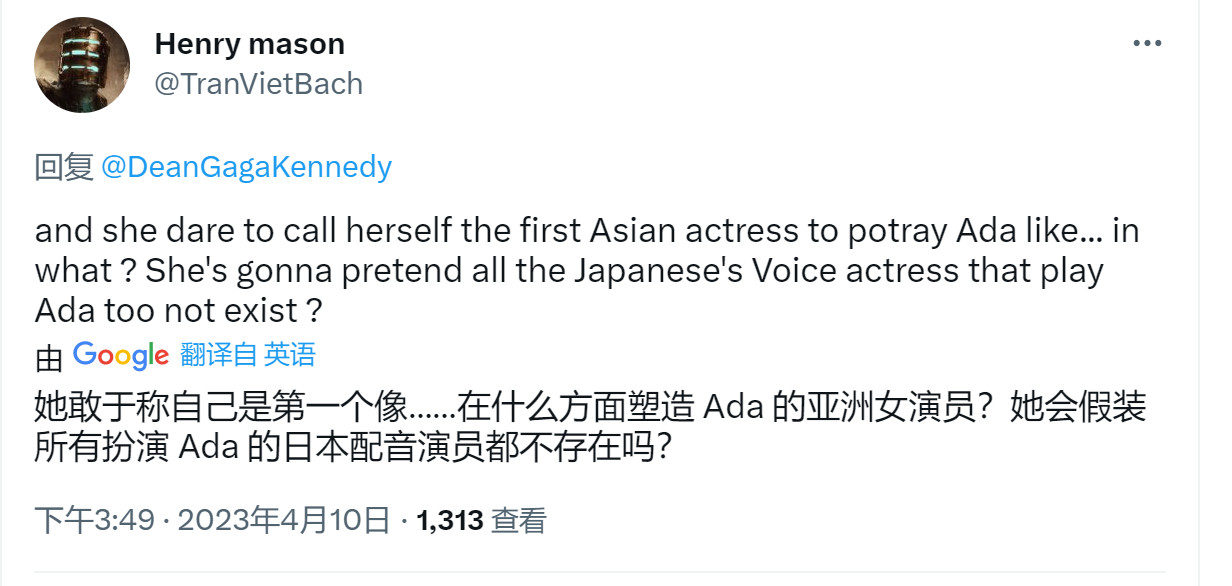Viewport: 1232px width, 586px height.
Task: Open the Henry mason display name
Action: coord(250,44)
